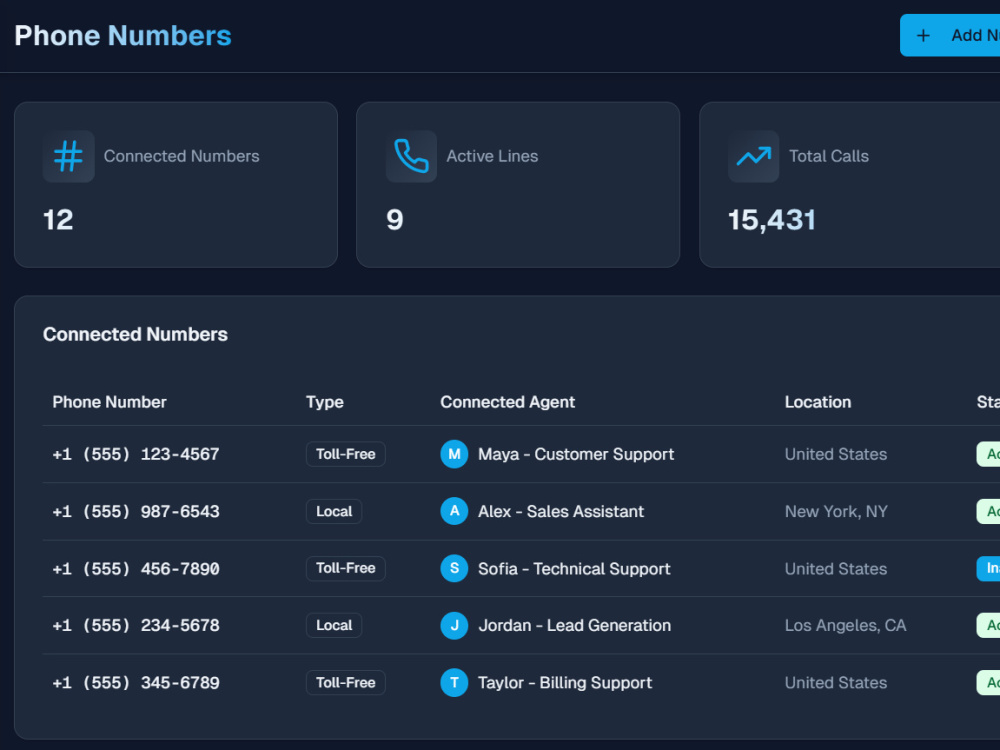Click agent name Maya - Customer Support
This screenshot has width=1000, height=750.
[576, 454]
